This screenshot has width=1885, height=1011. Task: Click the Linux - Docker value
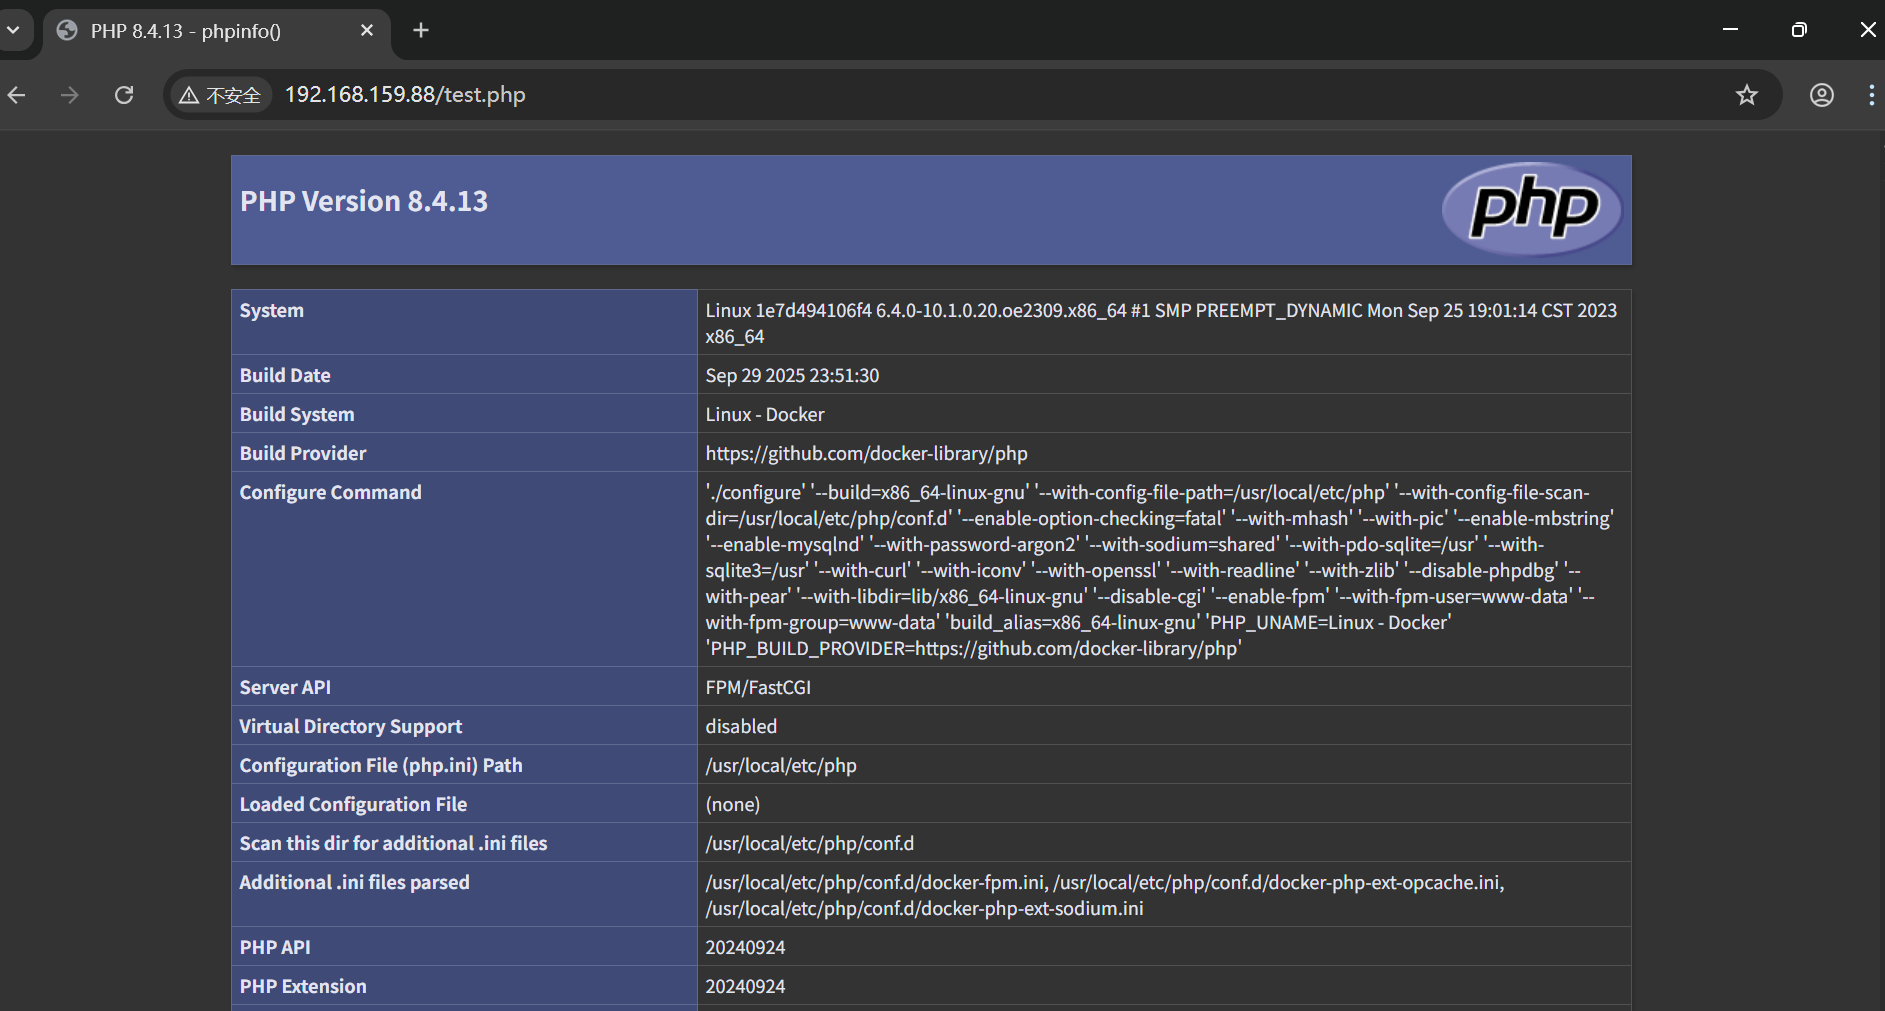(765, 415)
